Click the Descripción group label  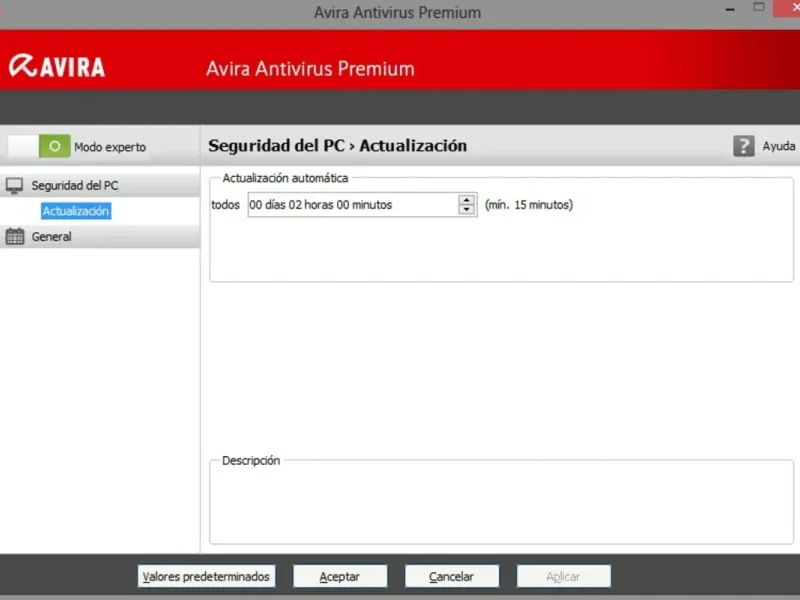pyautogui.click(x=251, y=460)
